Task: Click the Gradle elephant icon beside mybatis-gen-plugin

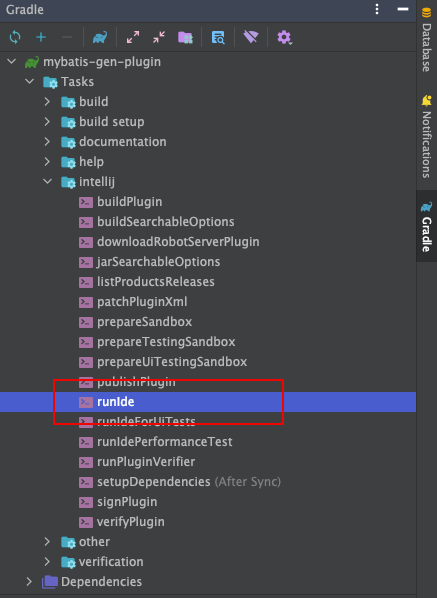Action: tap(32, 62)
